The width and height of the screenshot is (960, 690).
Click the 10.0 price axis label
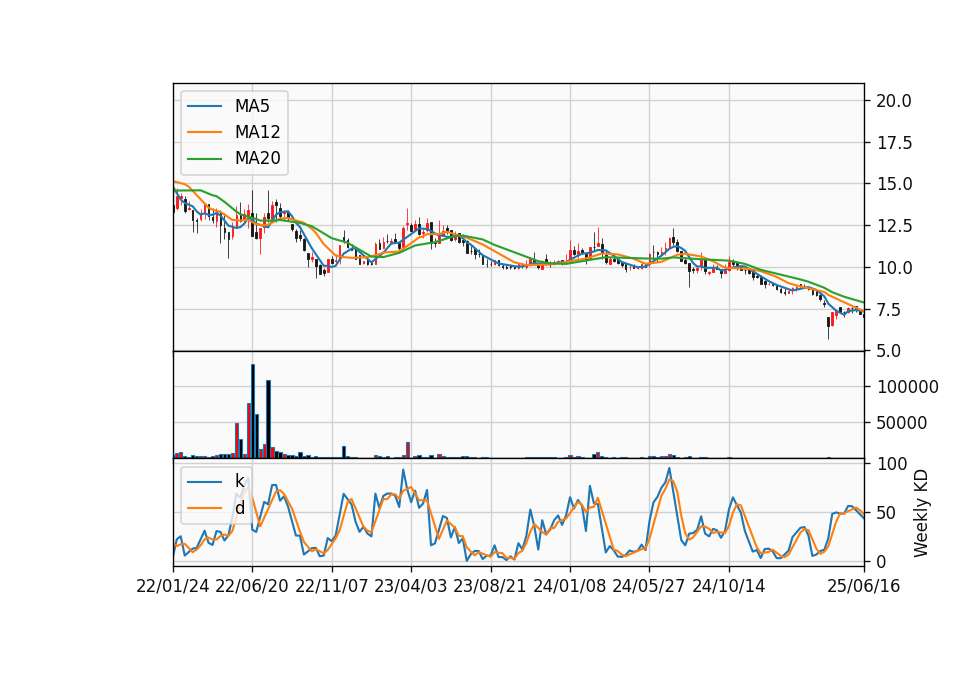point(894,268)
